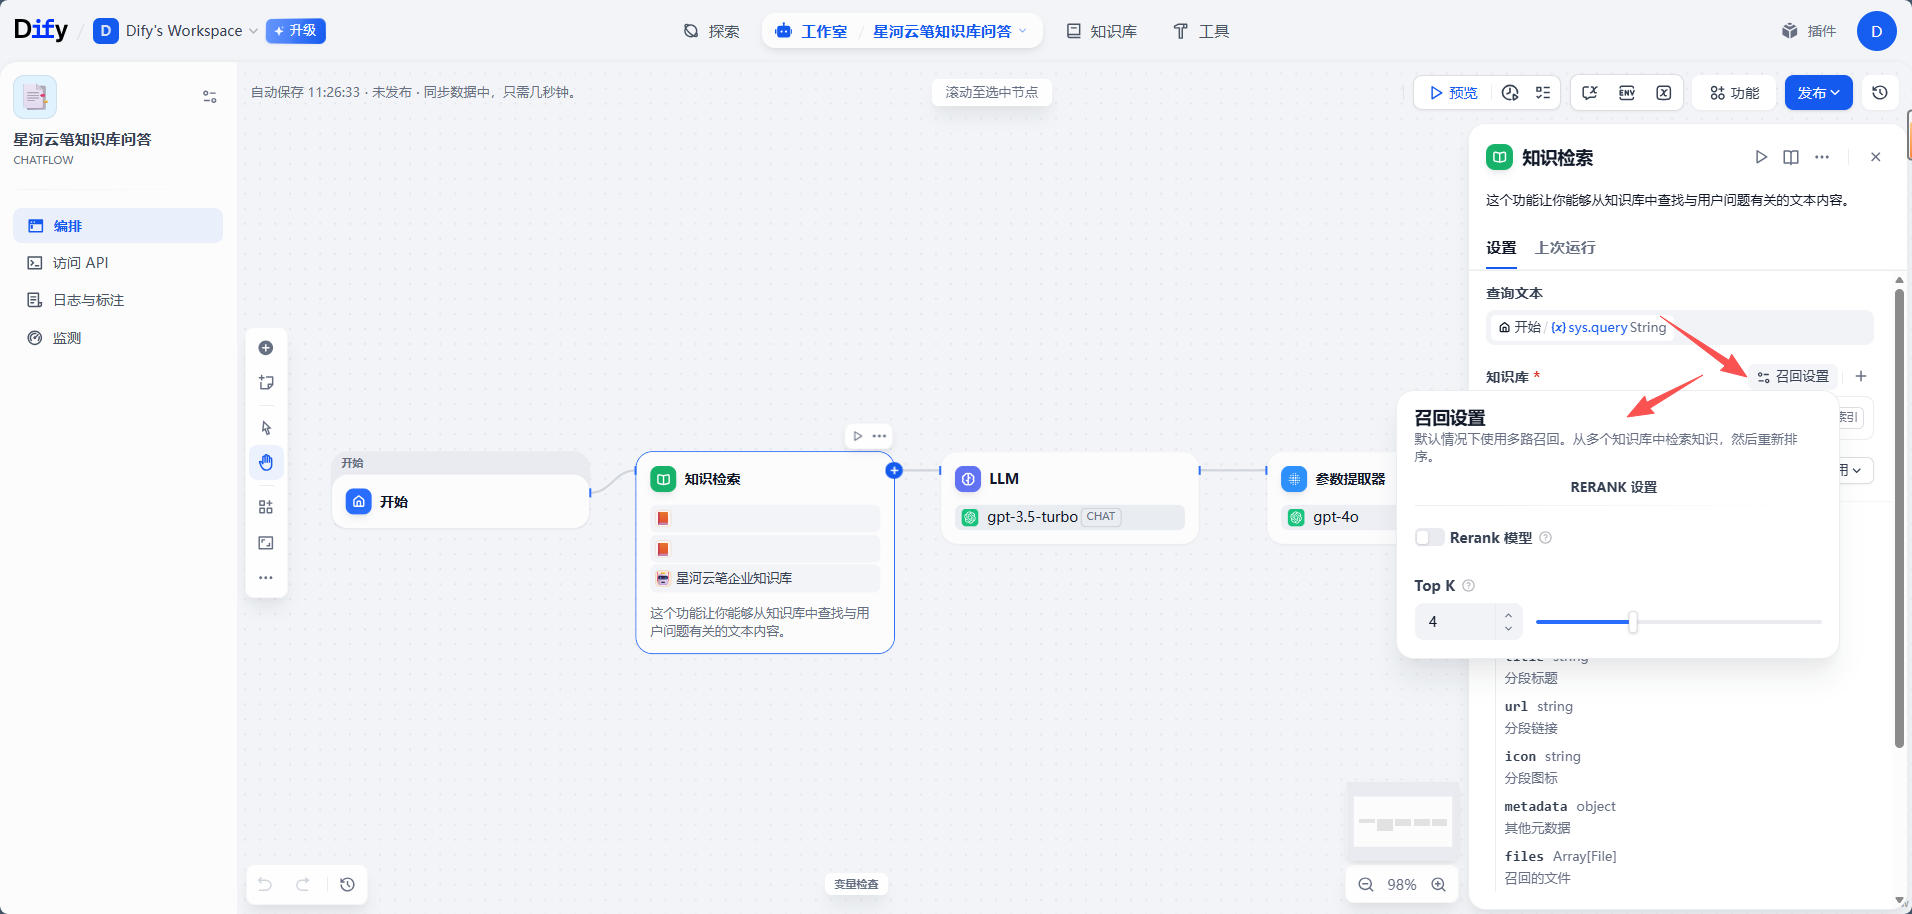Click the settings panel vertical scrollbar
The width and height of the screenshot is (1912, 914).
(x=1899, y=518)
